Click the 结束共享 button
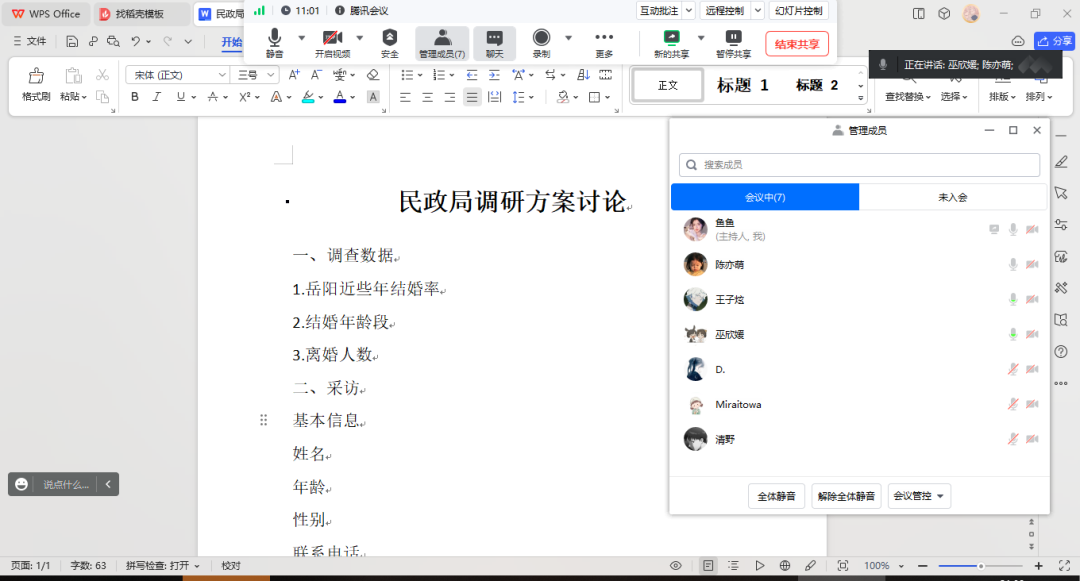The height and width of the screenshot is (581, 1080). (x=797, y=44)
